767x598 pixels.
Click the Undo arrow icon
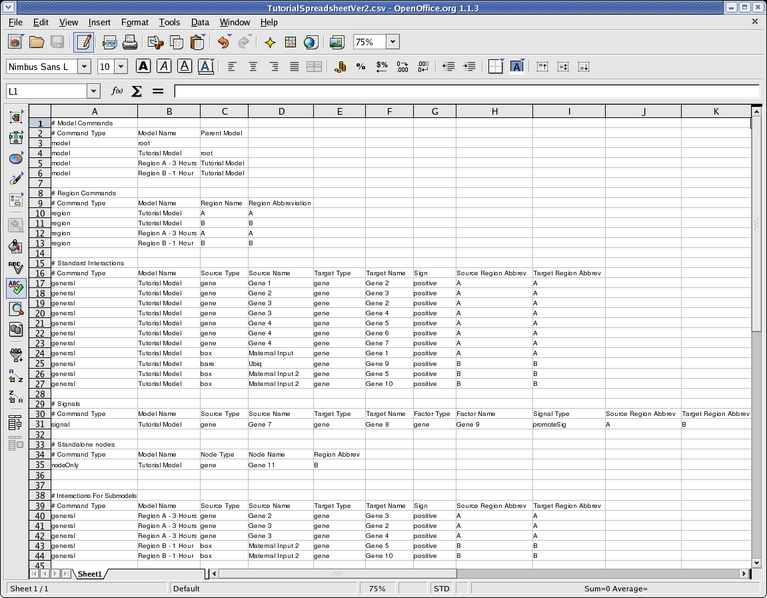pos(223,42)
